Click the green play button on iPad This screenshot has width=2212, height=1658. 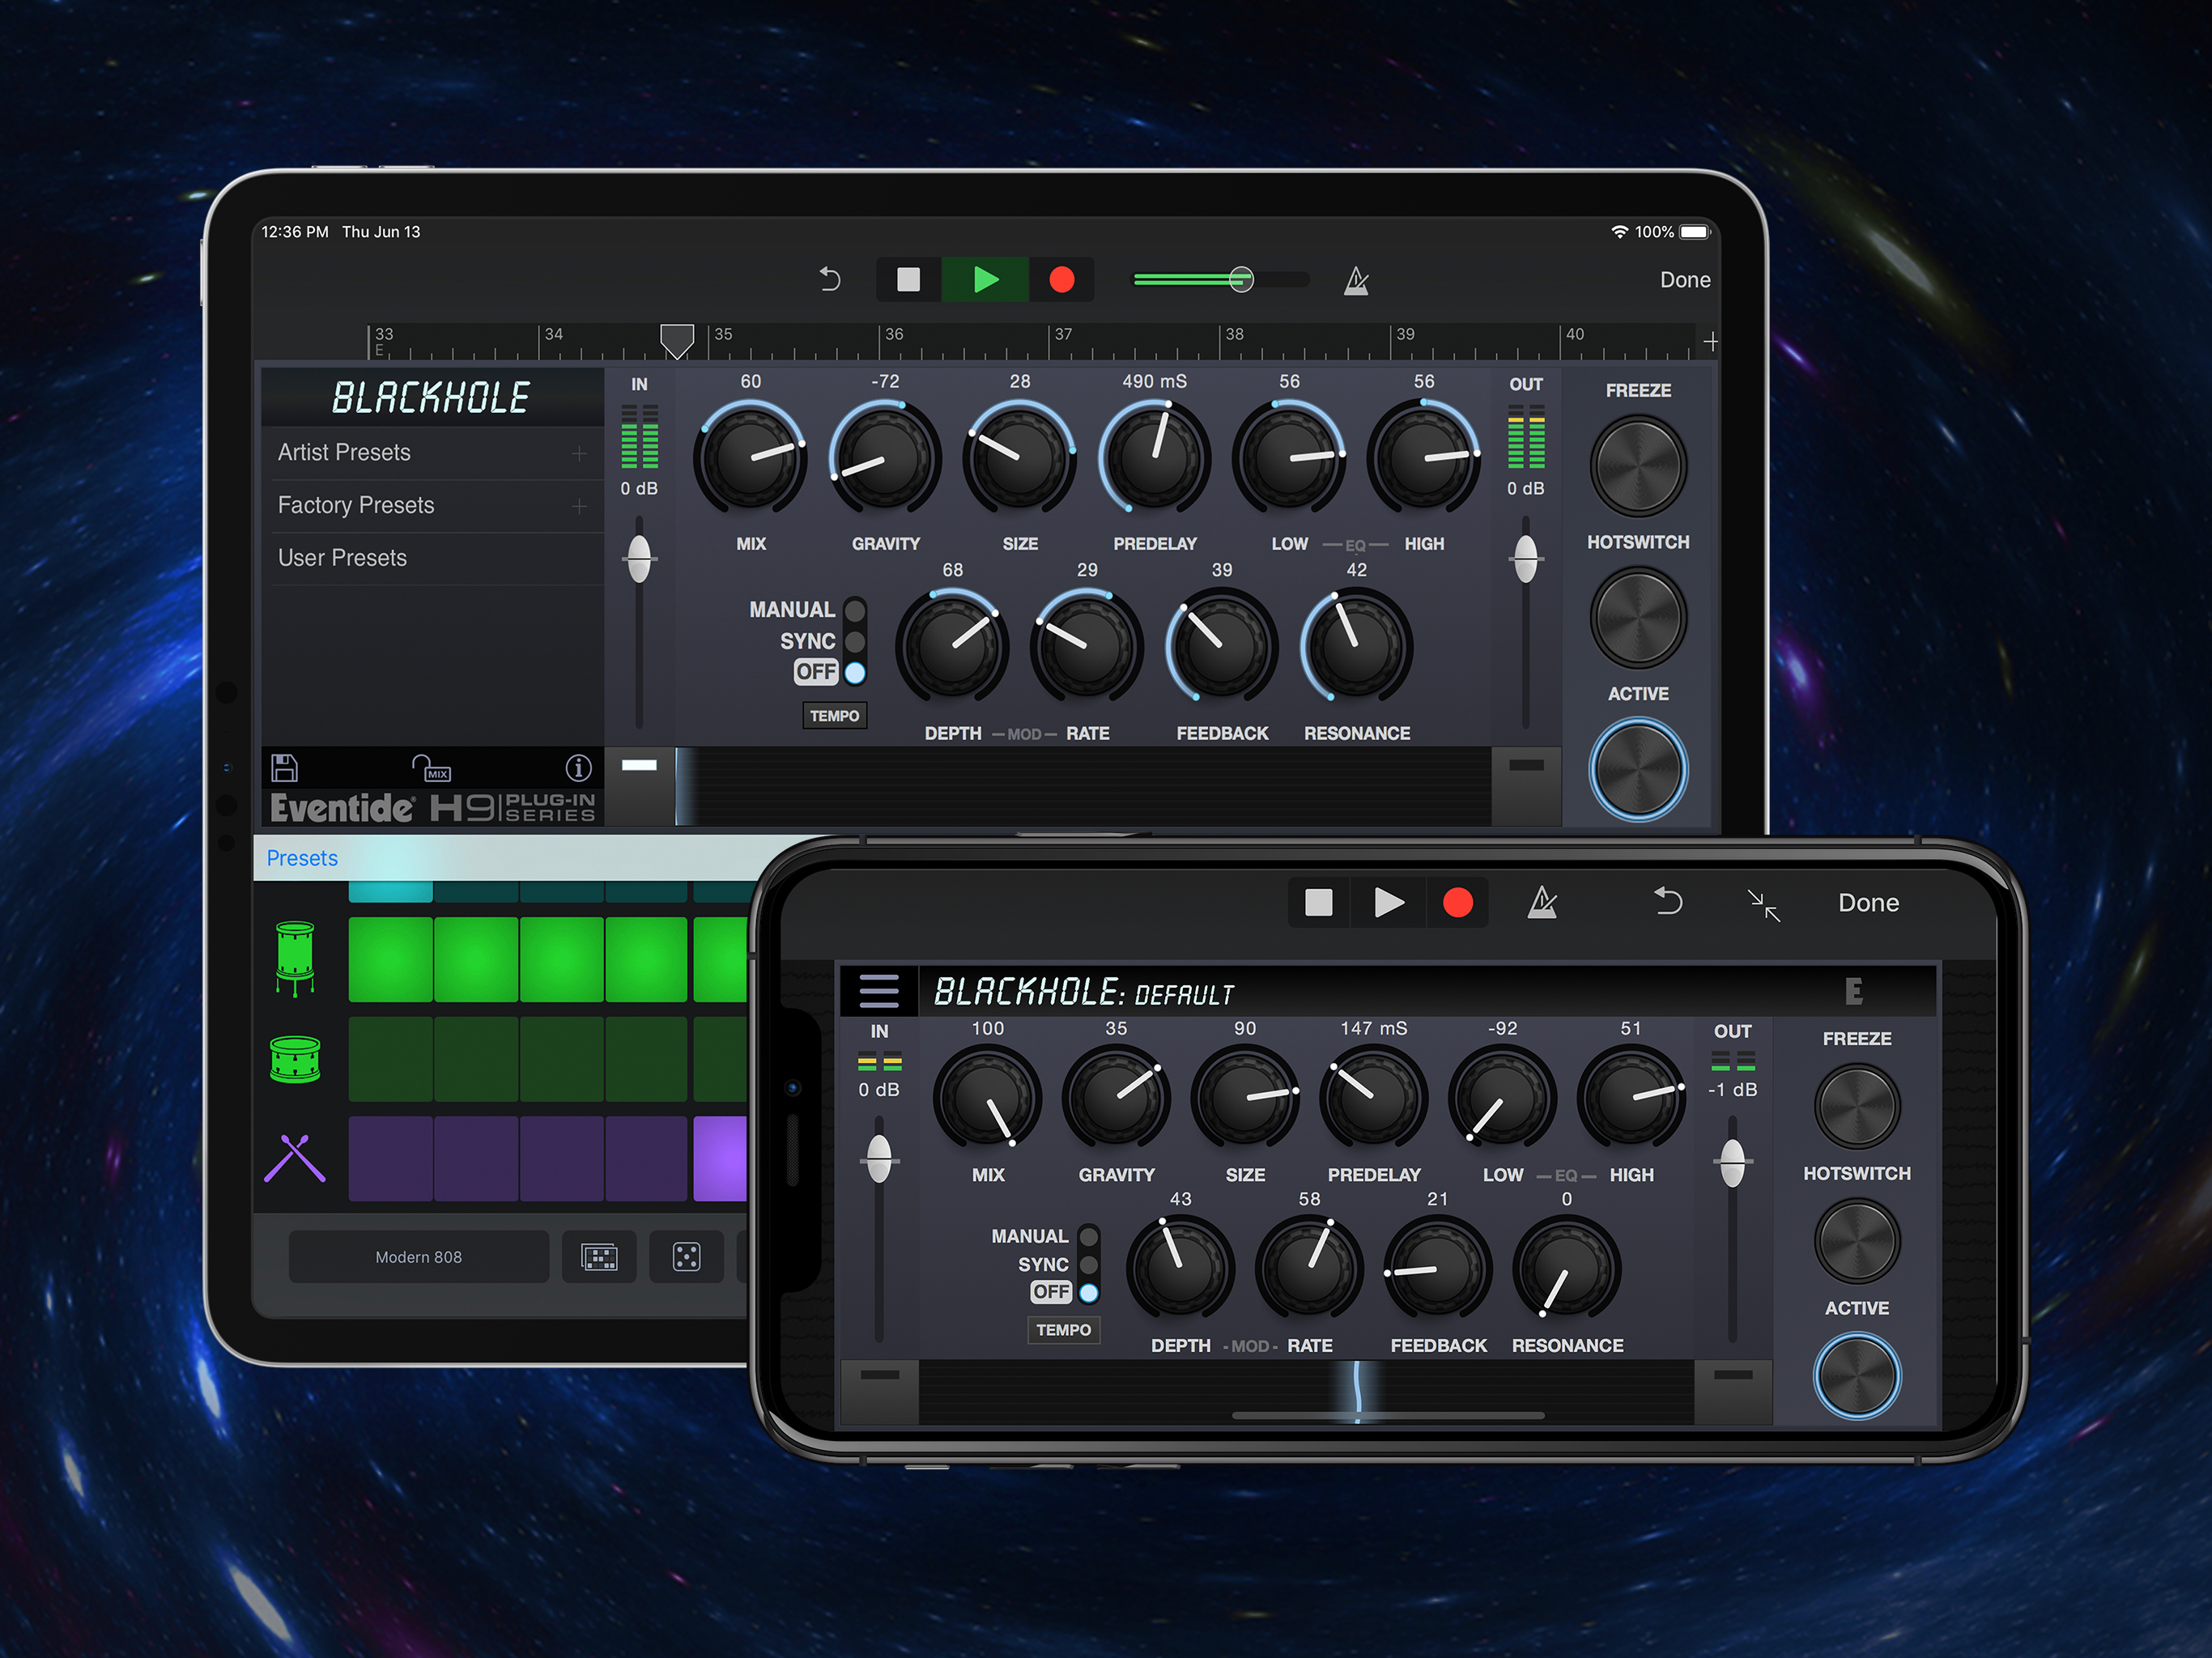click(x=985, y=280)
